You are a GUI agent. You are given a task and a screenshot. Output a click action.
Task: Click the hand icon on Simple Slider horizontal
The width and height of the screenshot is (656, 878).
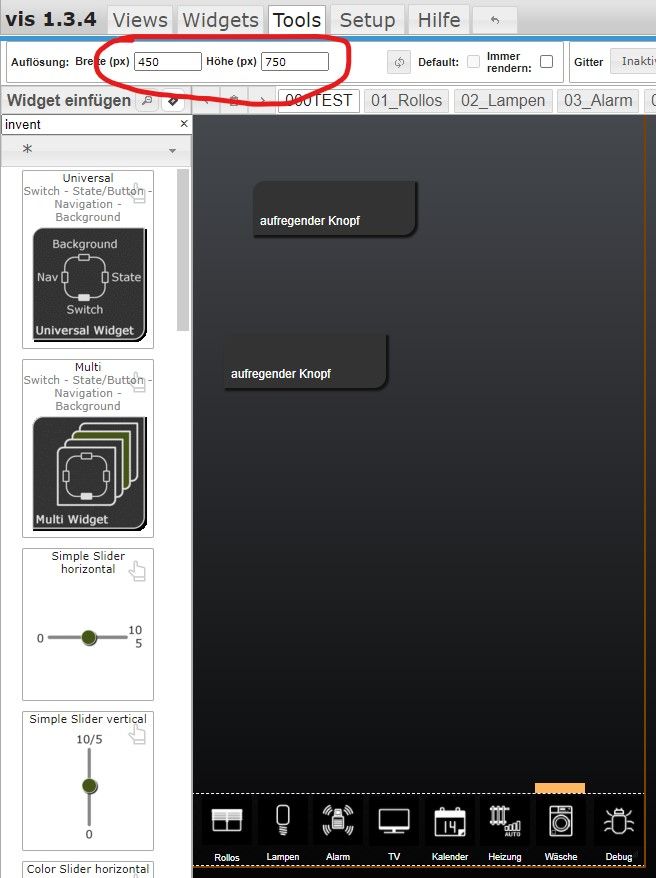click(x=137, y=572)
